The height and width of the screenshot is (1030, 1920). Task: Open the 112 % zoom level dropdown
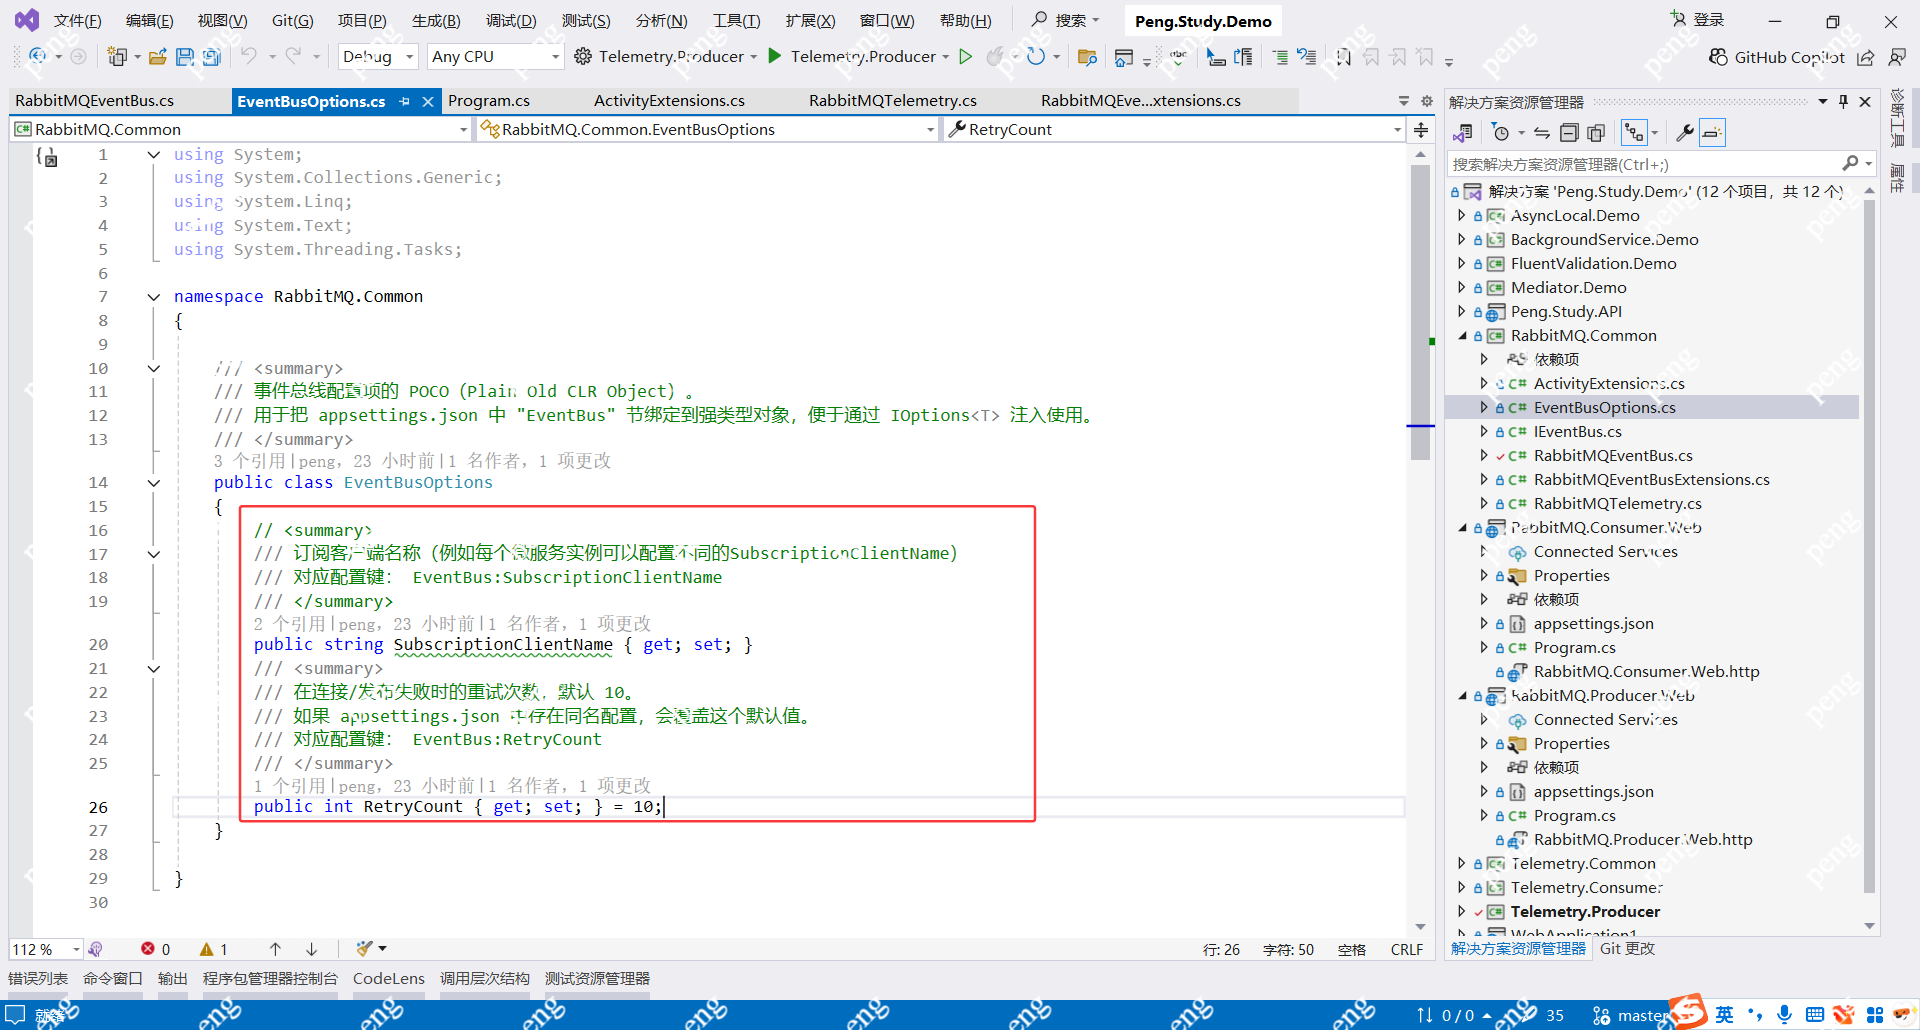coord(46,949)
